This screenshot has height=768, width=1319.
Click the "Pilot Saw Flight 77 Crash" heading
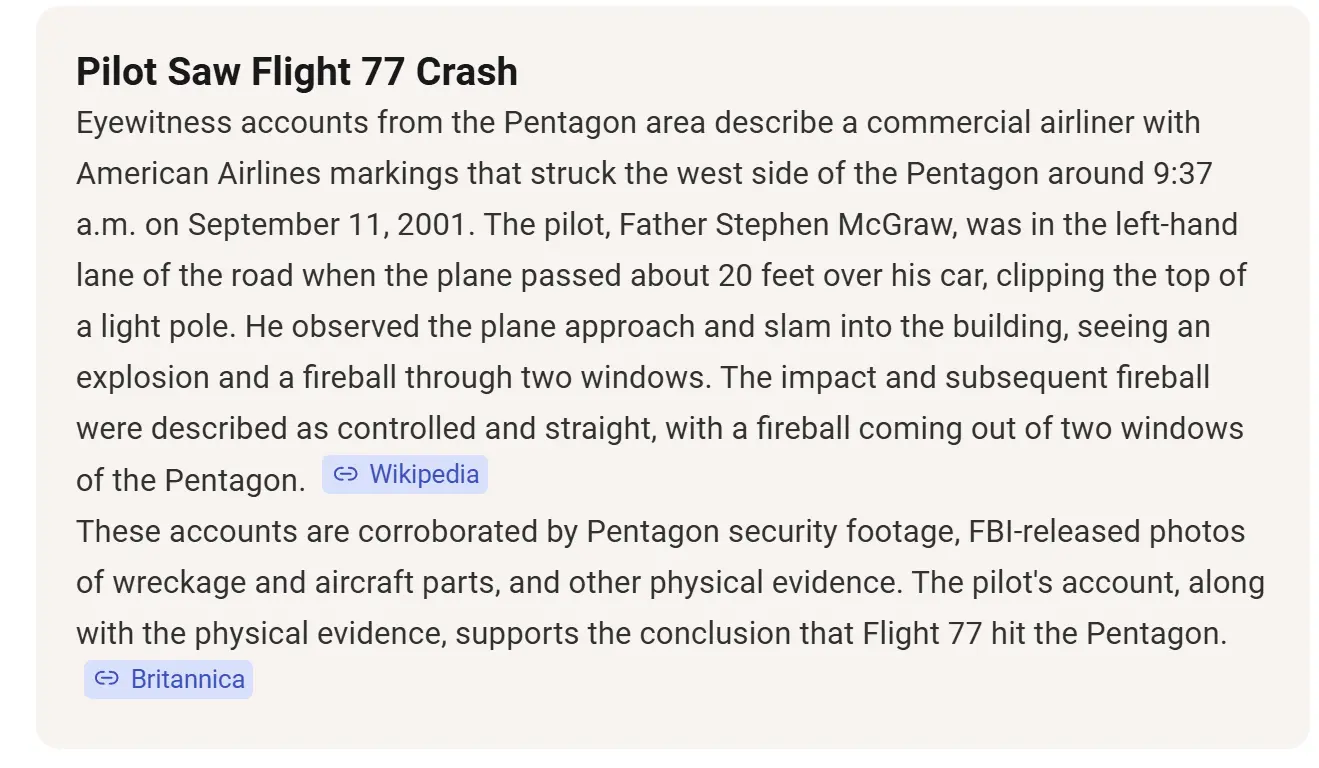(x=297, y=72)
